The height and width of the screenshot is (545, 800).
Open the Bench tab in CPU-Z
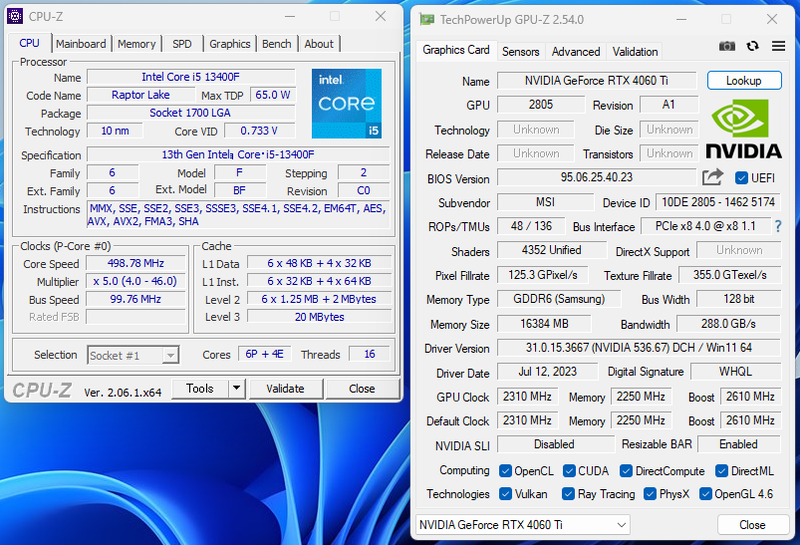pyautogui.click(x=277, y=44)
